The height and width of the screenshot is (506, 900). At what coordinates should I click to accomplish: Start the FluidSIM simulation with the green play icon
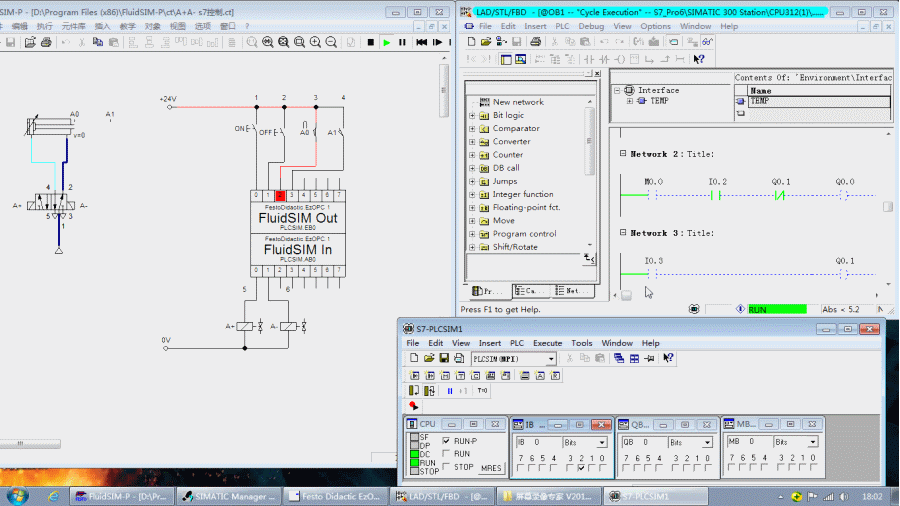[x=387, y=42]
